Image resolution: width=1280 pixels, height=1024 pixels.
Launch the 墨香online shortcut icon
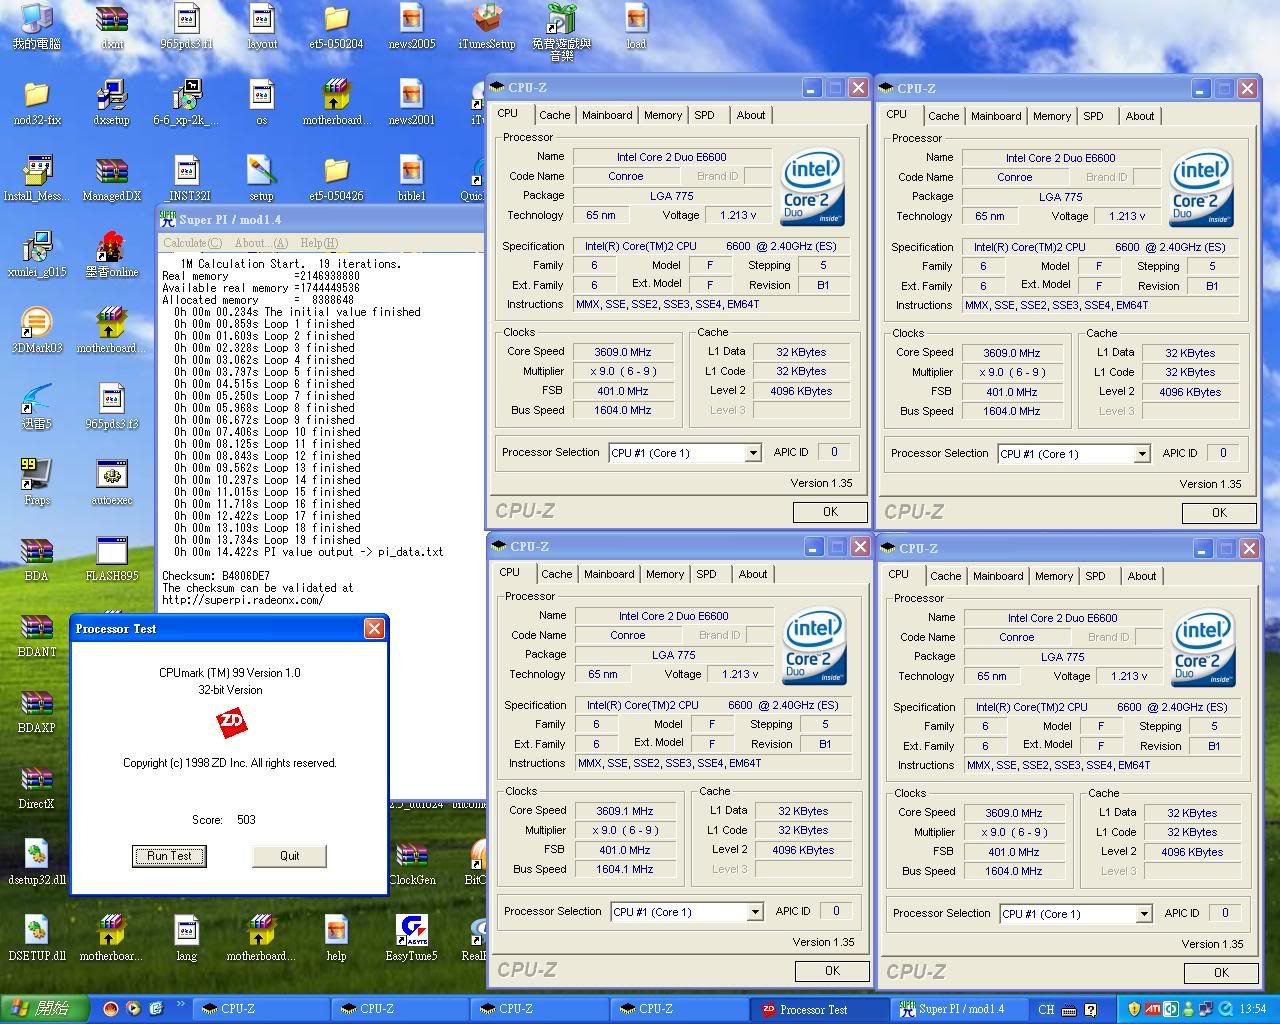(x=112, y=255)
